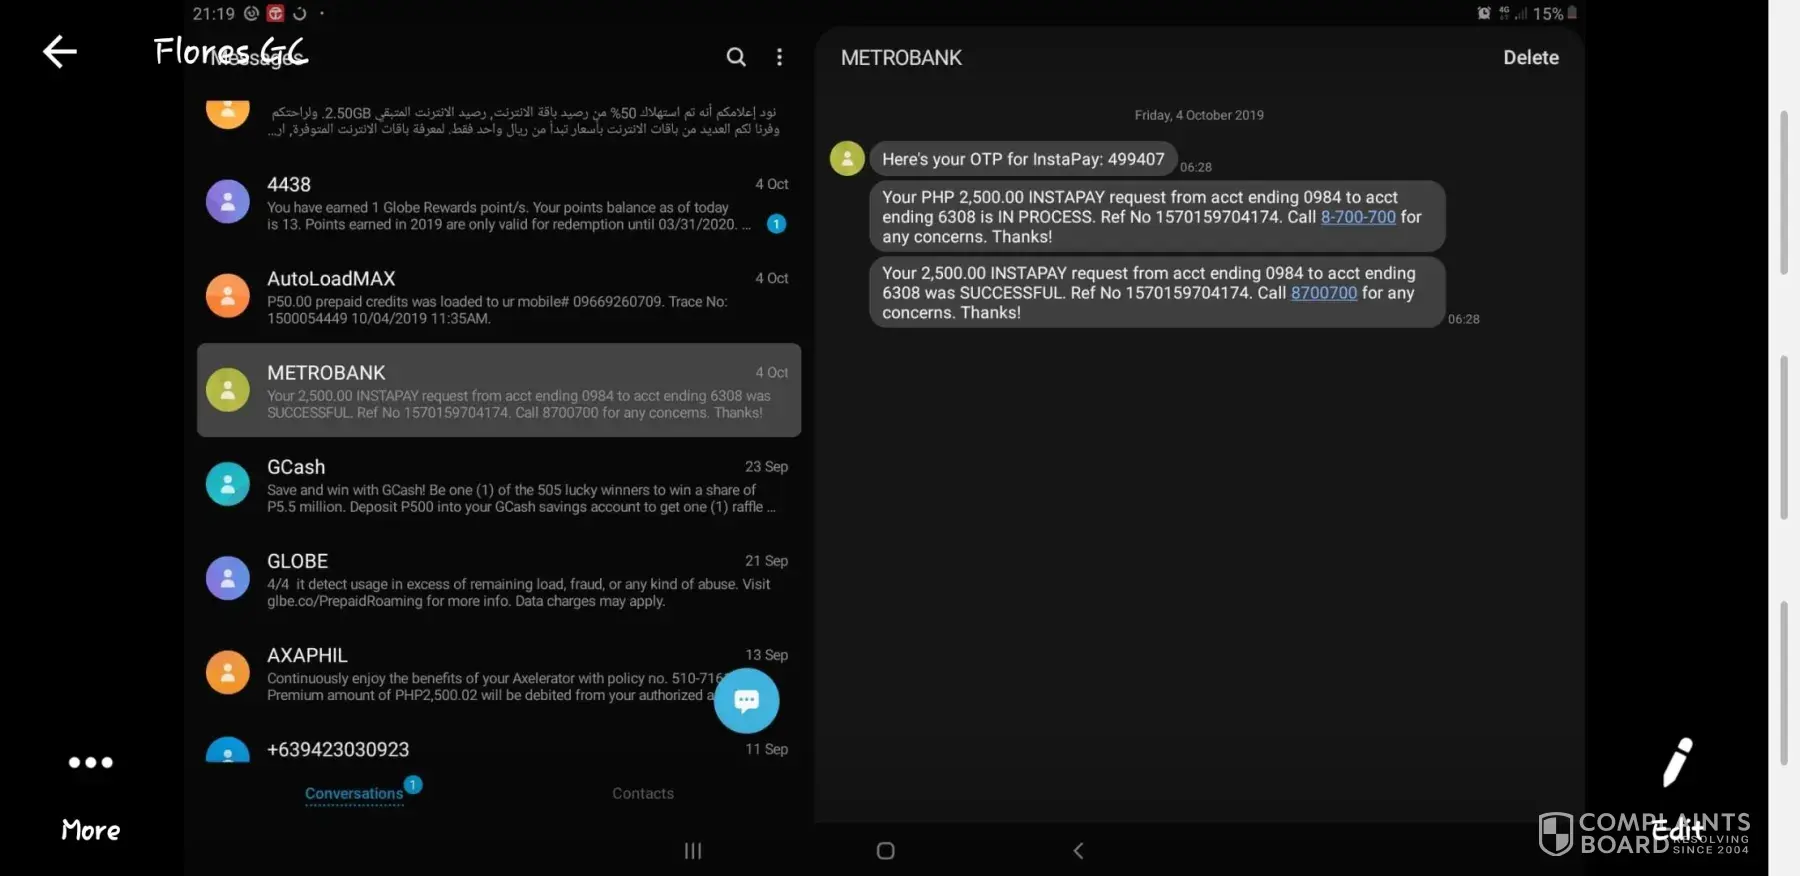Tap the AXAPHIL contact avatar

click(228, 672)
